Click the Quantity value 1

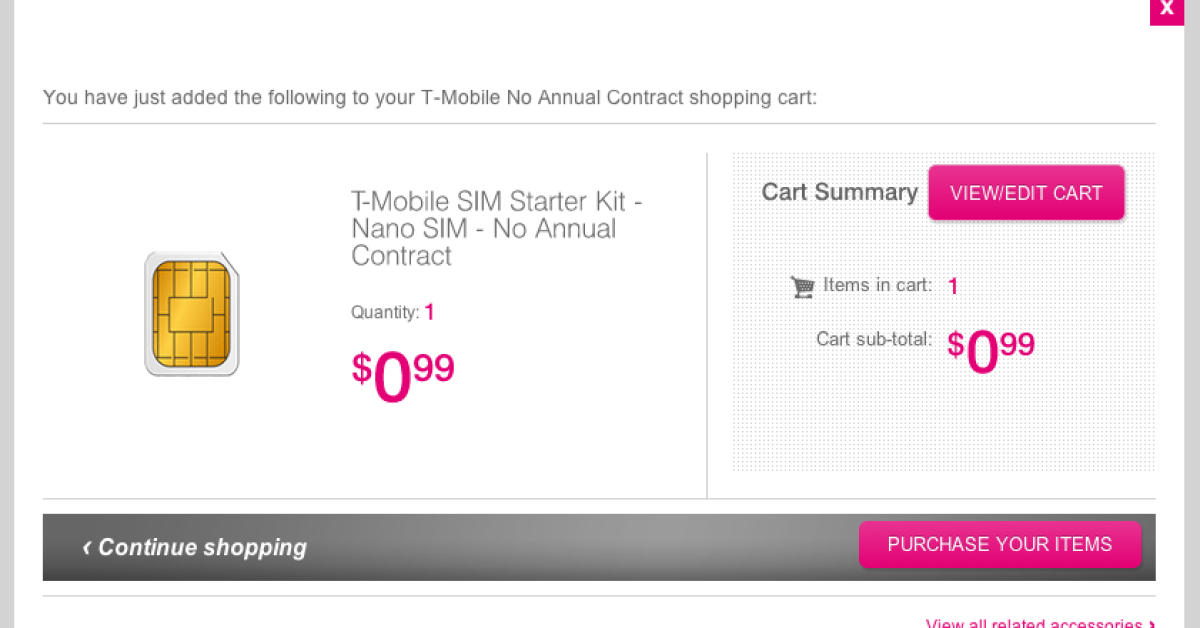click(429, 312)
